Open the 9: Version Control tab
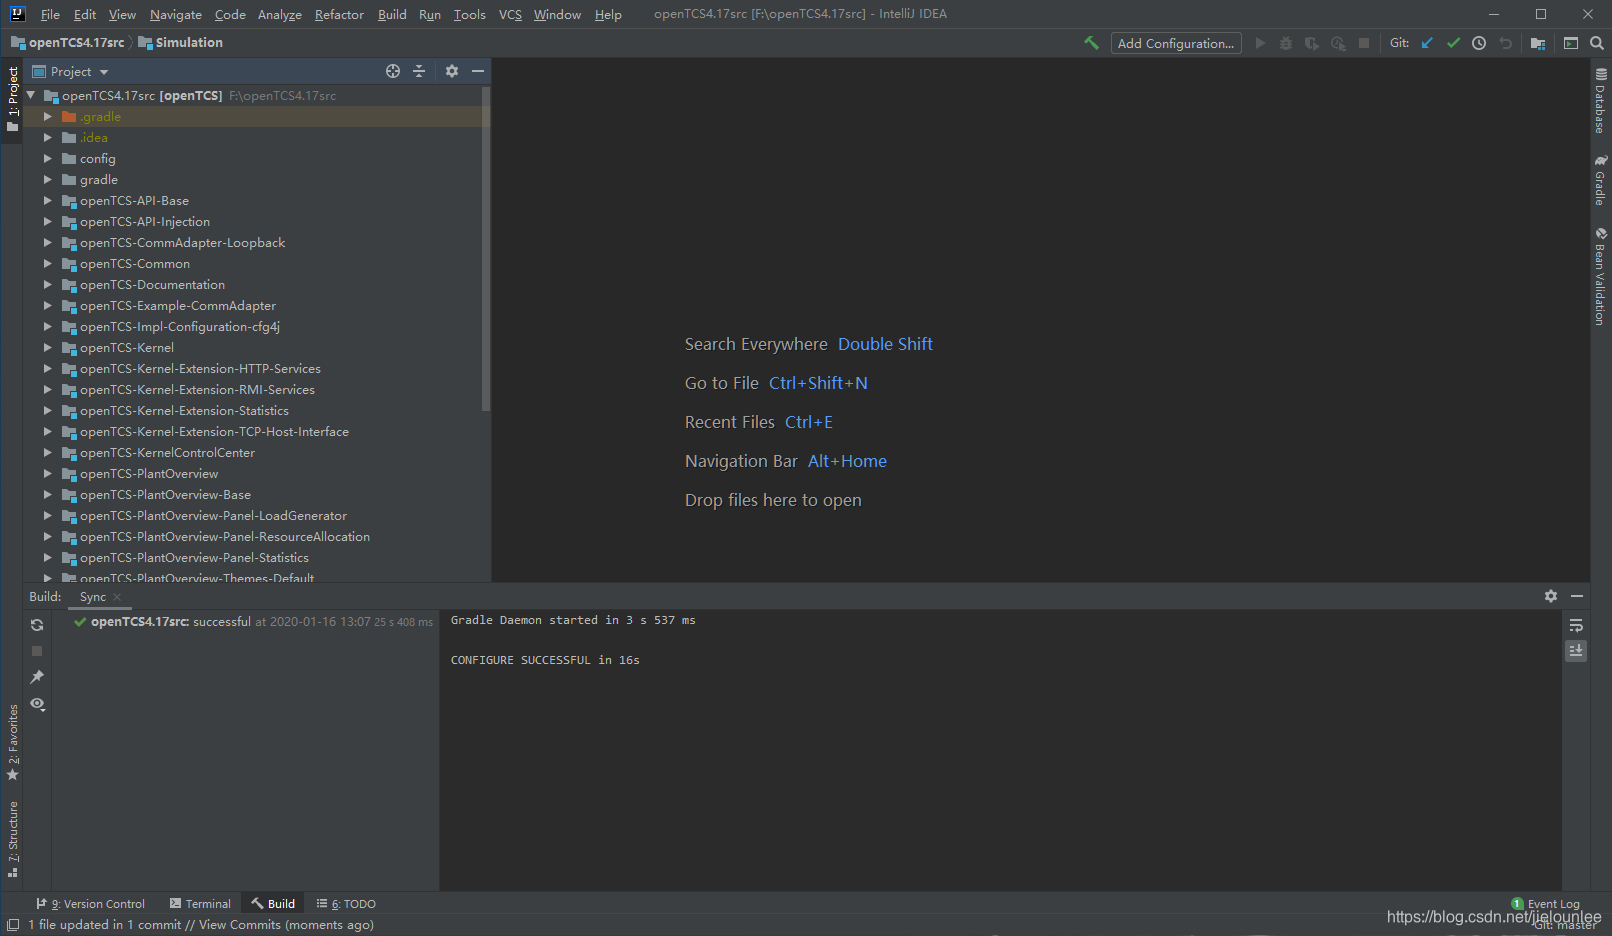Screen dimensions: 1612x936 click(x=91, y=904)
